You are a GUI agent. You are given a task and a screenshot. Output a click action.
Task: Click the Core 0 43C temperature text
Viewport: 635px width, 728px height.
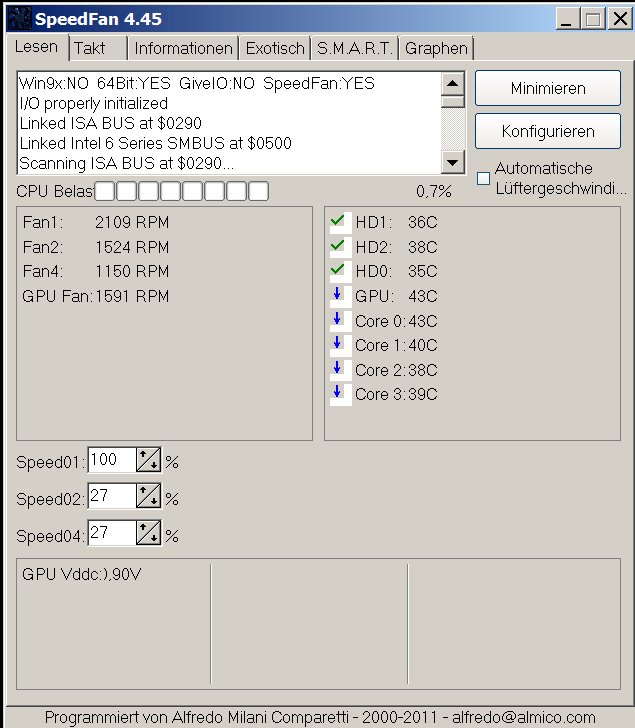coord(396,321)
